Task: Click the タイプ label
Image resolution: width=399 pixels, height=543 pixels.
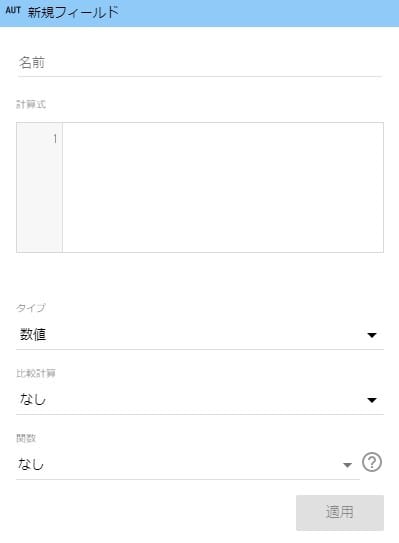Action: click(31, 308)
